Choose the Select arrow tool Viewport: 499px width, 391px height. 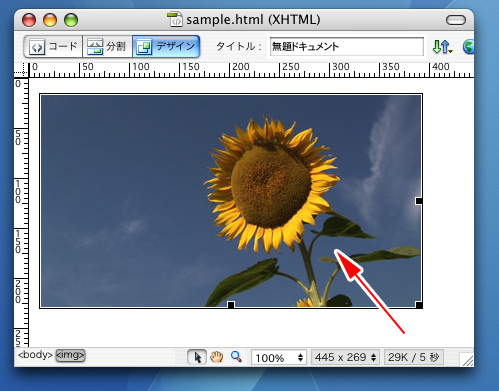tap(197, 357)
